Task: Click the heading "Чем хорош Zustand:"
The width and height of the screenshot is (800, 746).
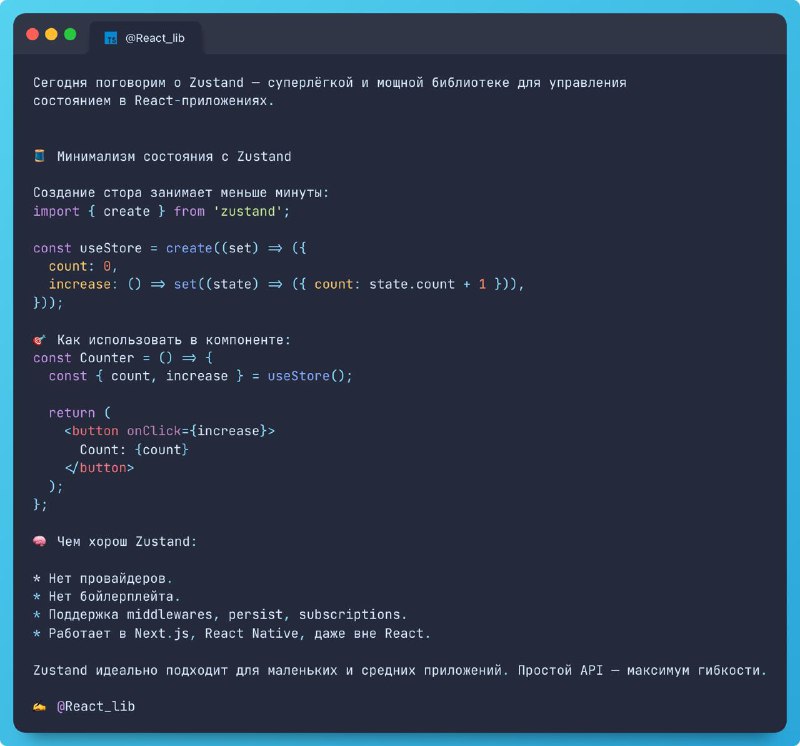Action: coord(127,541)
